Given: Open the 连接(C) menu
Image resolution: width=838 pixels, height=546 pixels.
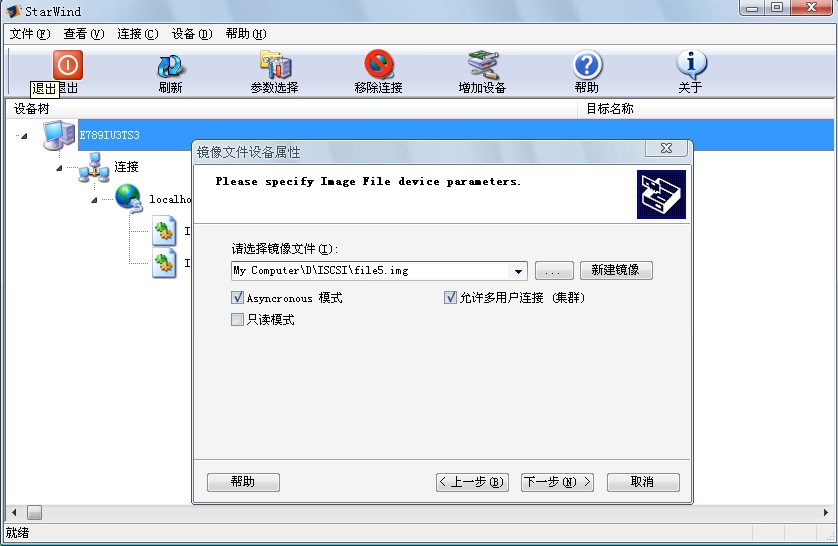Looking at the screenshot, I should tap(138, 34).
